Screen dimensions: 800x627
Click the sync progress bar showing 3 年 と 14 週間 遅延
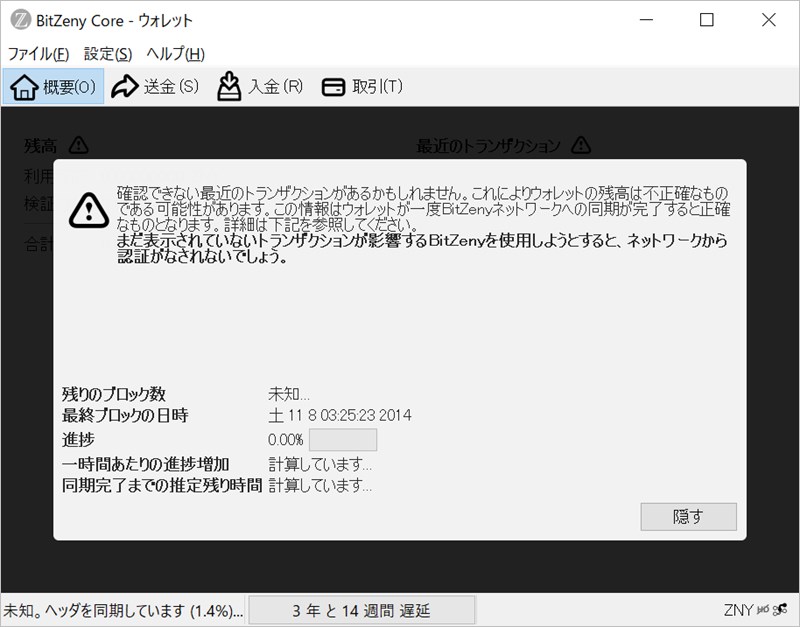click(362, 610)
